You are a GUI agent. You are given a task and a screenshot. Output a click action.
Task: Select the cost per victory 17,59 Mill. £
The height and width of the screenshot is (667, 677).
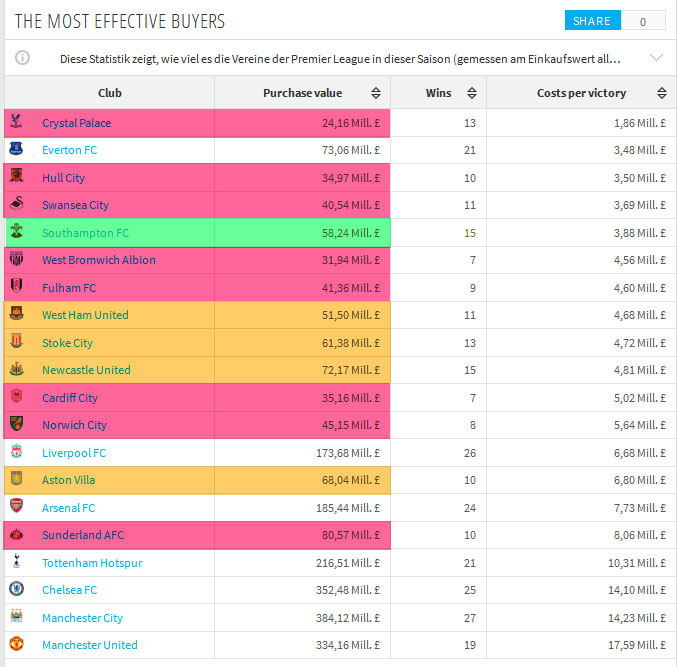(637, 645)
